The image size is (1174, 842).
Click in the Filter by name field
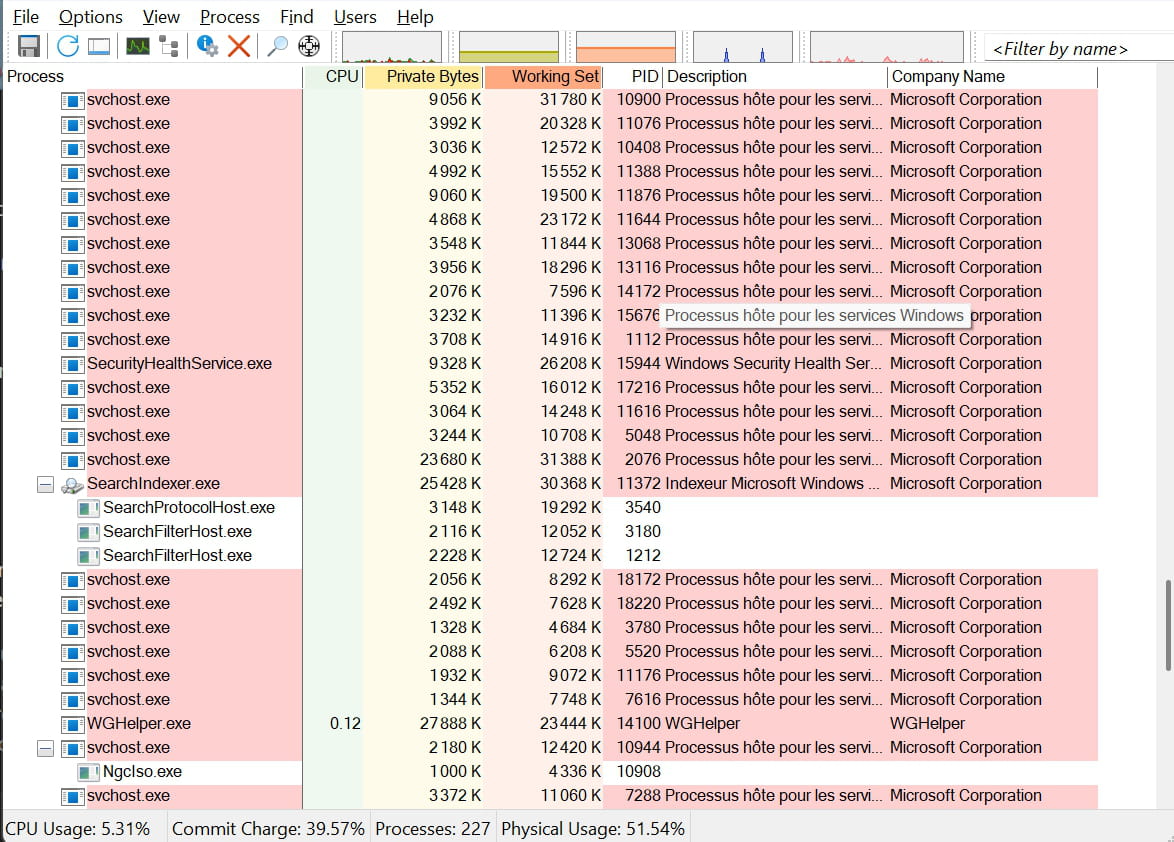(1075, 48)
